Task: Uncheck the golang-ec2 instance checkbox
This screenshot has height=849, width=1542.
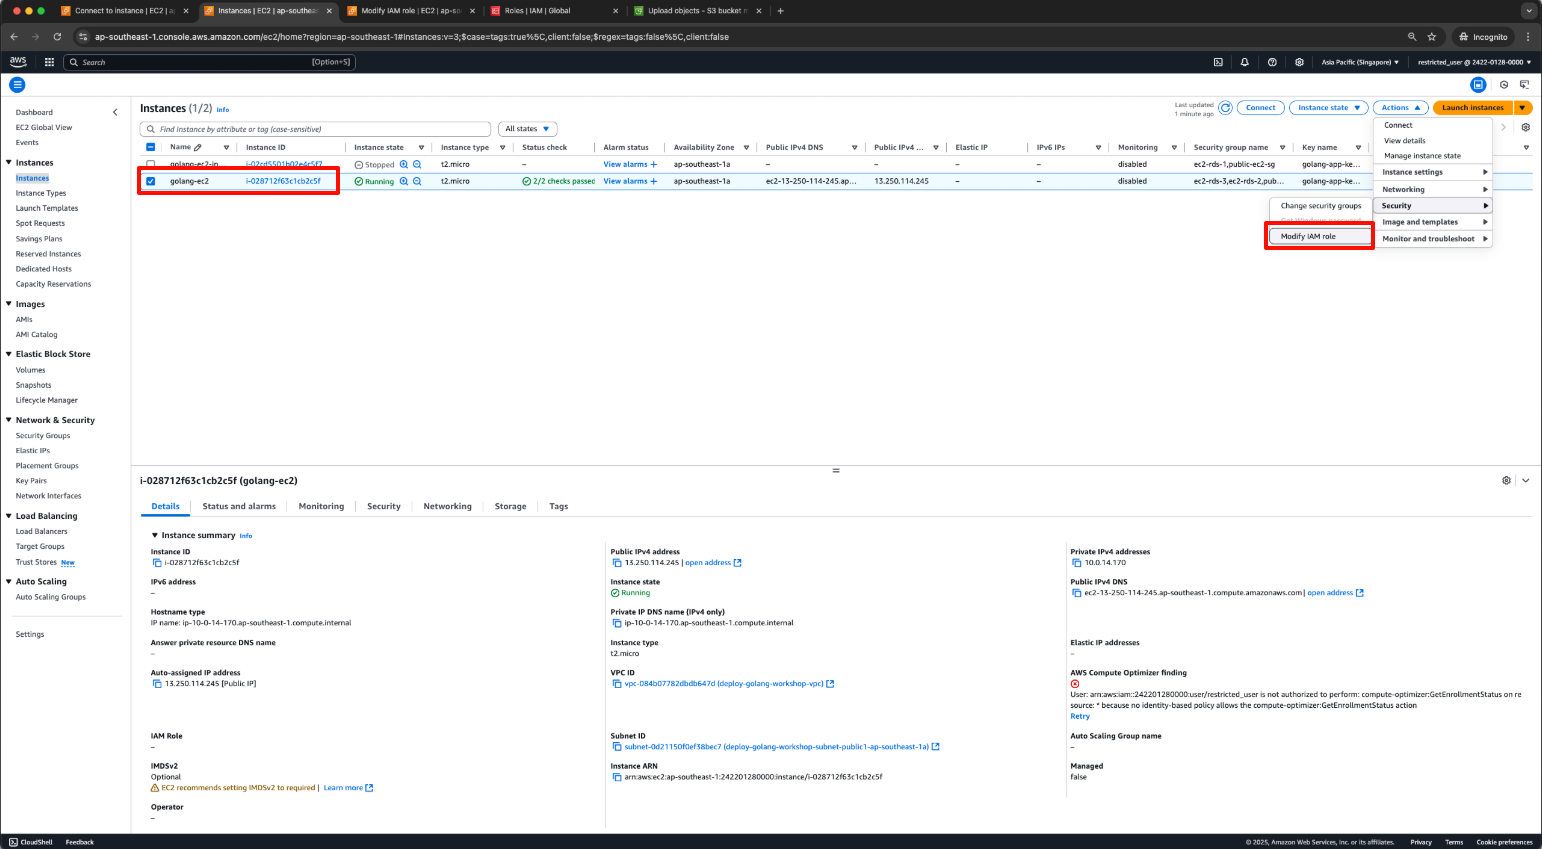Action: (151, 181)
